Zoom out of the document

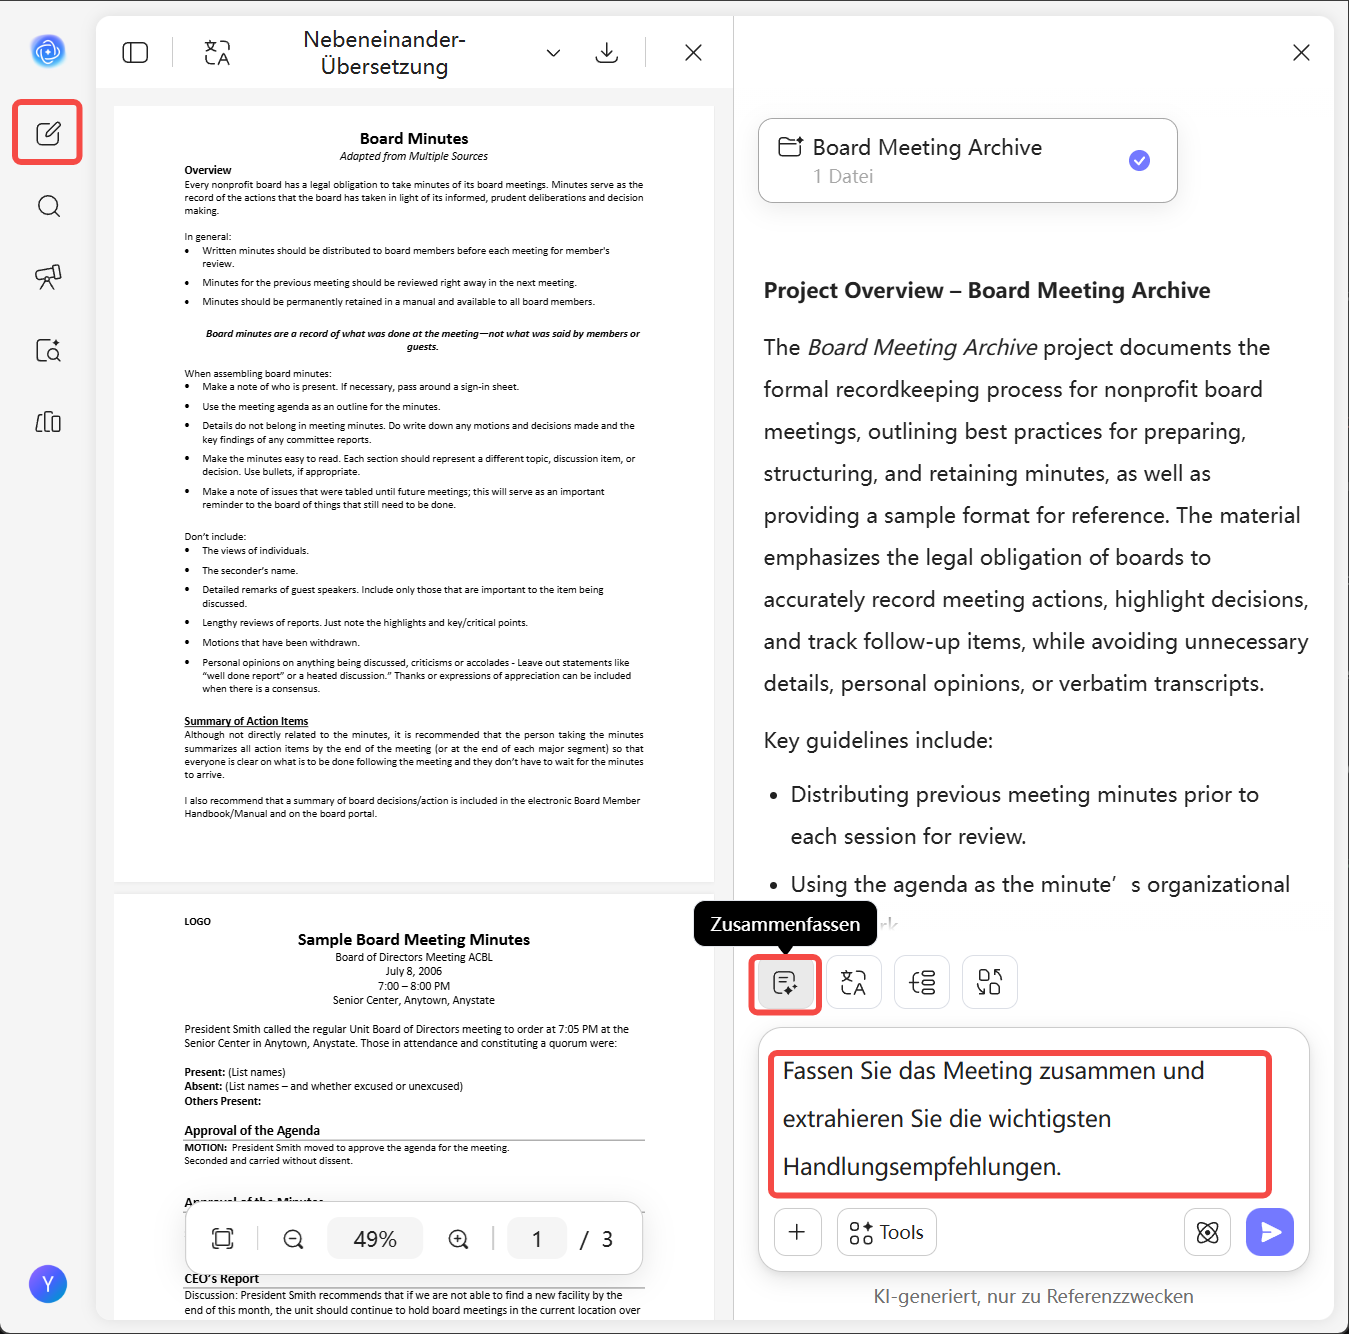[293, 1239]
